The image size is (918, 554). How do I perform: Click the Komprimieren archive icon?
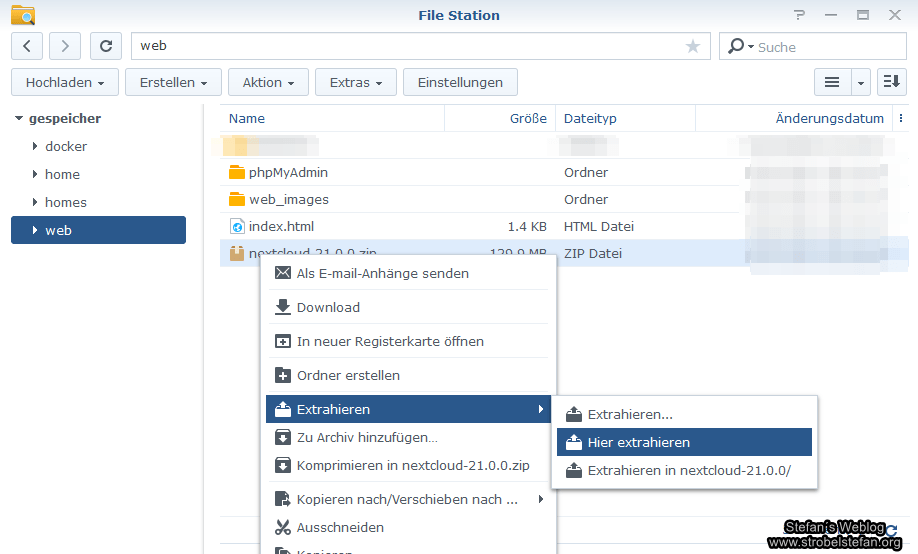[283, 465]
